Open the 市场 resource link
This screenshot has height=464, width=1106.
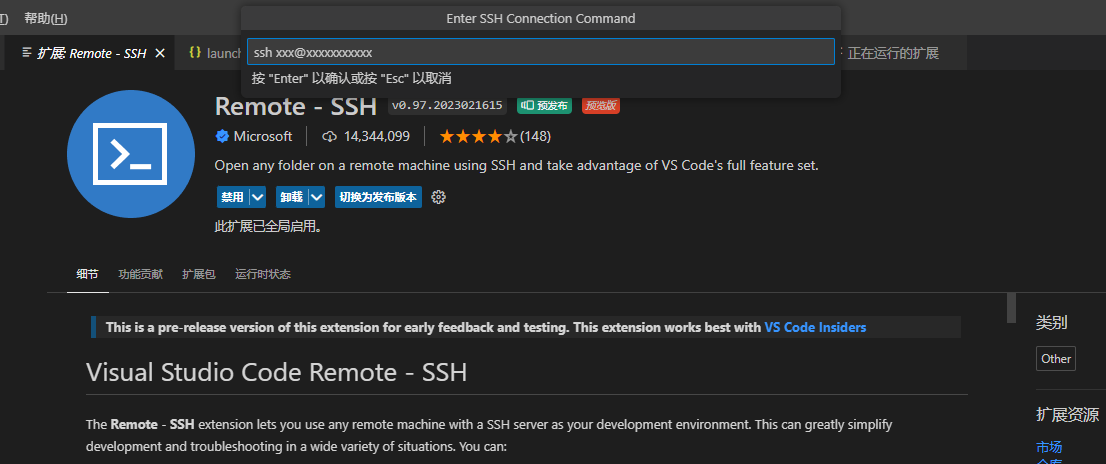(x=1049, y=447)
